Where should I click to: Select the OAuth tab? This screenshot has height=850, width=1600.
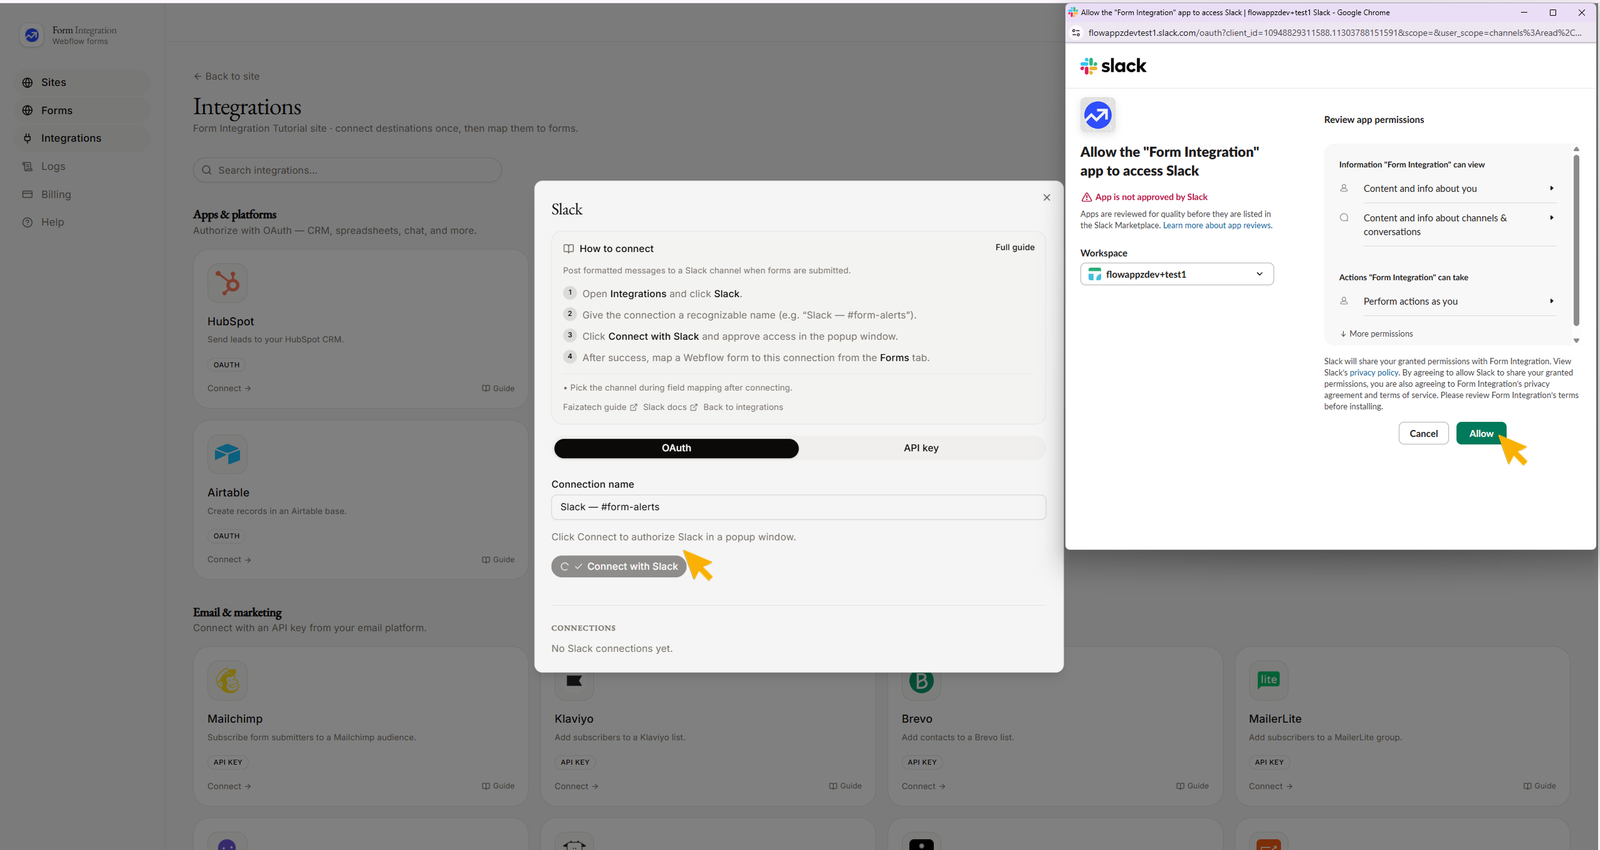tap(676, 448)
